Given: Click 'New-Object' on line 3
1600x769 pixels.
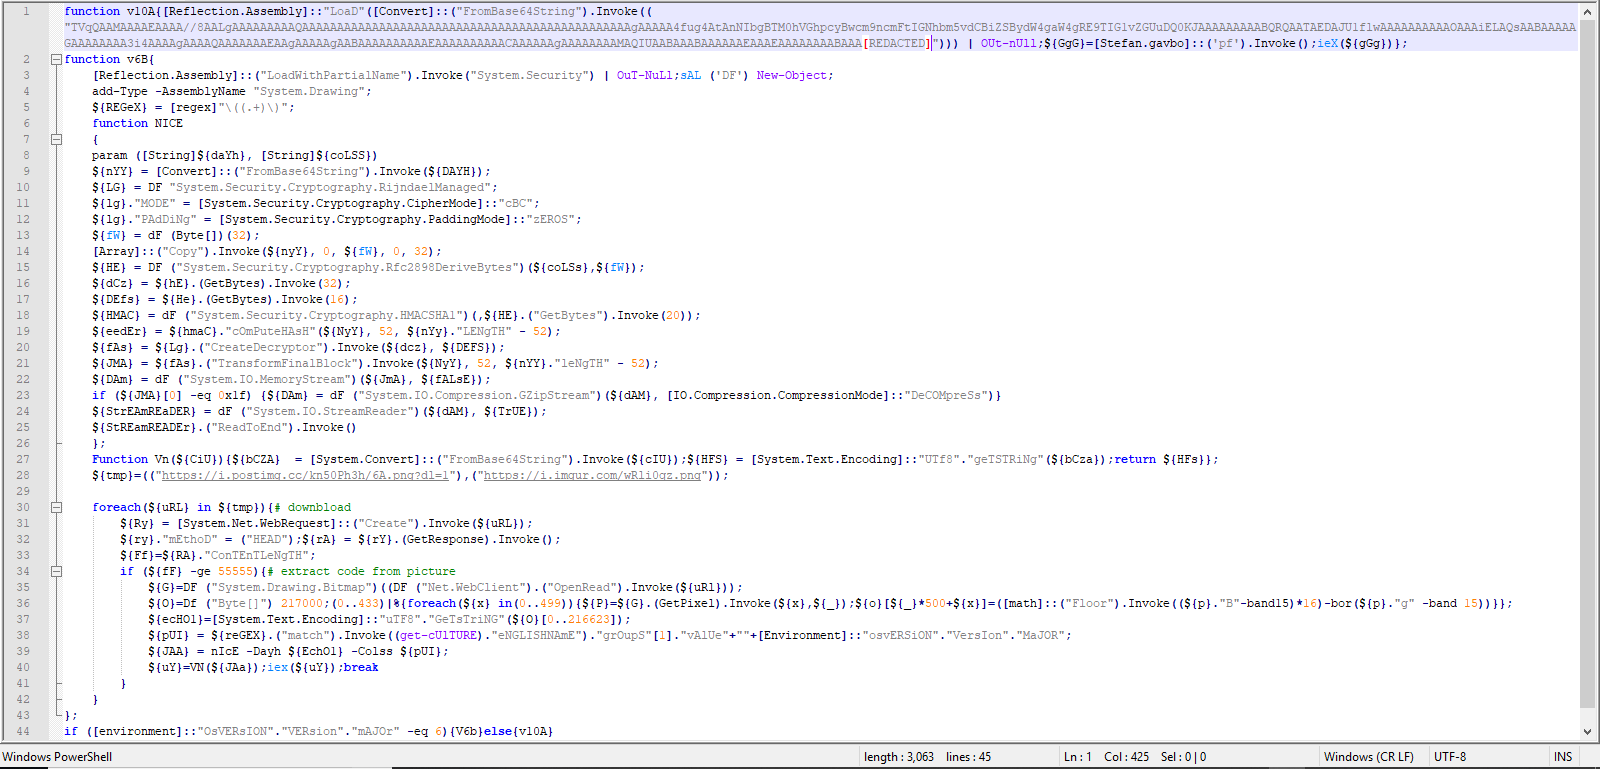Looking at the screenshot, I should pyautogui.click(x=792, y=75).
